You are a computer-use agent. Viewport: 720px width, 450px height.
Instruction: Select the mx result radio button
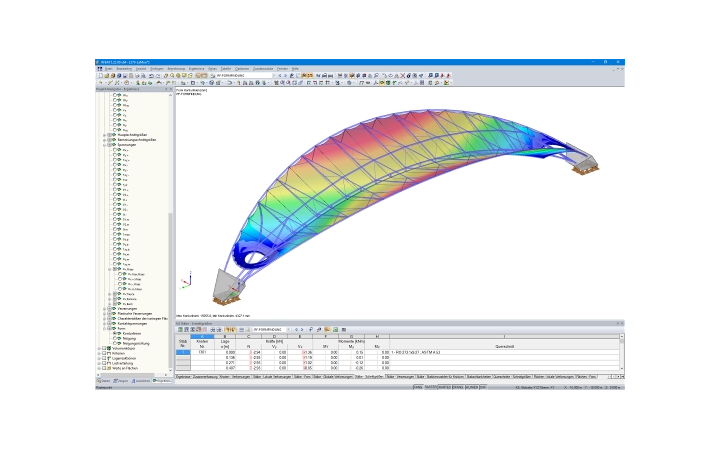pyautogui.click(x=114, y=95)
